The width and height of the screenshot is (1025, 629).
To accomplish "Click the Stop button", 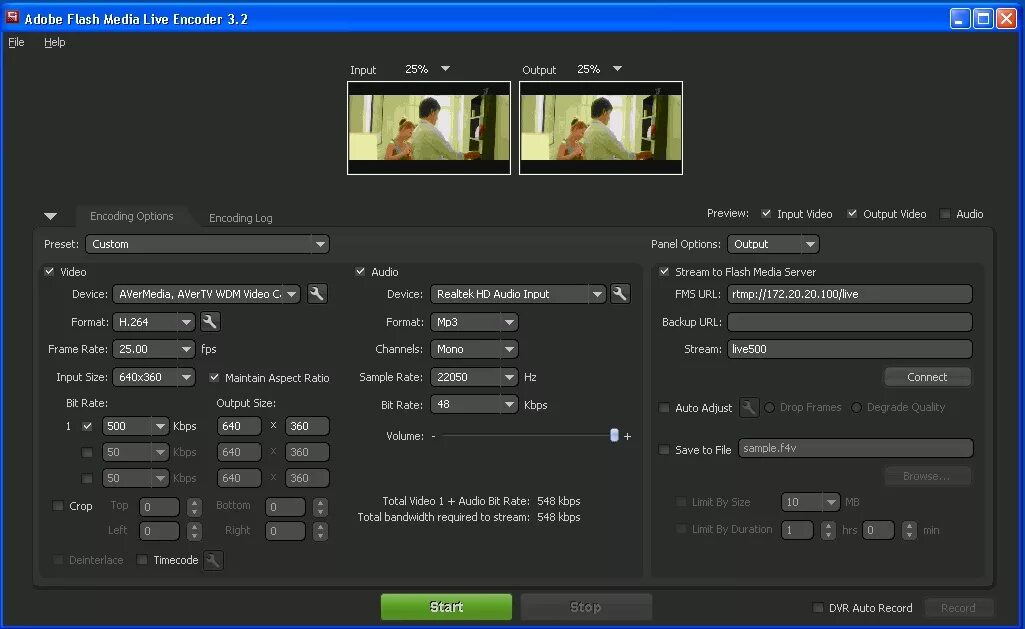I will [x=586, y=607].
